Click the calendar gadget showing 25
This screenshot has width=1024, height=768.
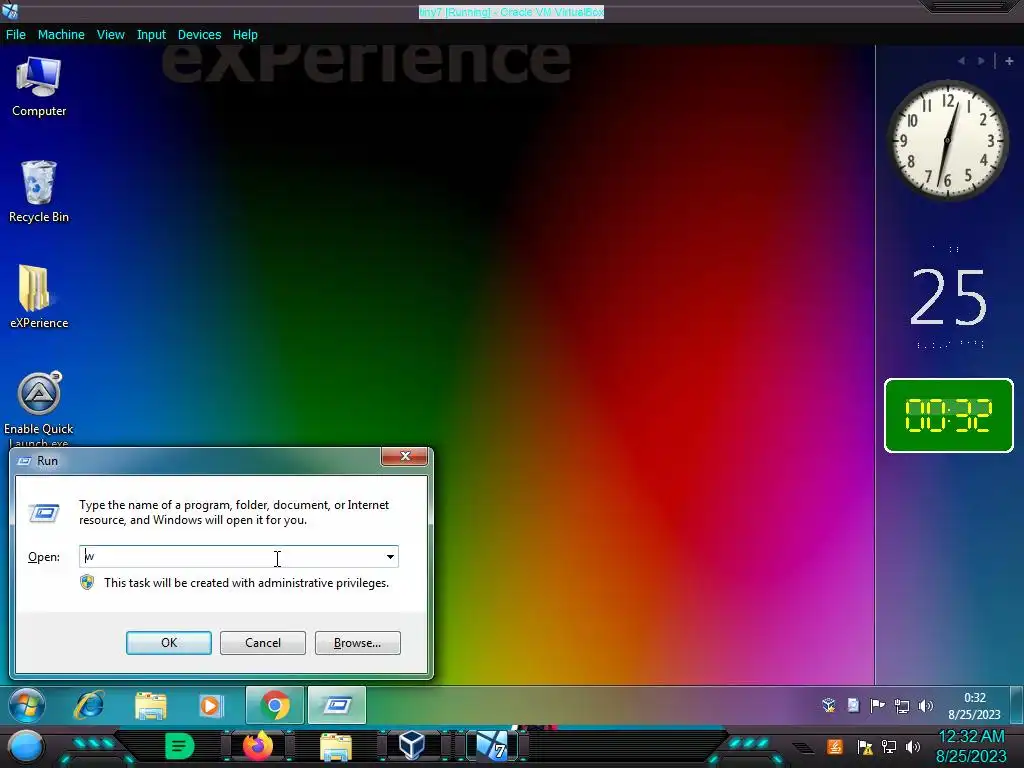948,297
